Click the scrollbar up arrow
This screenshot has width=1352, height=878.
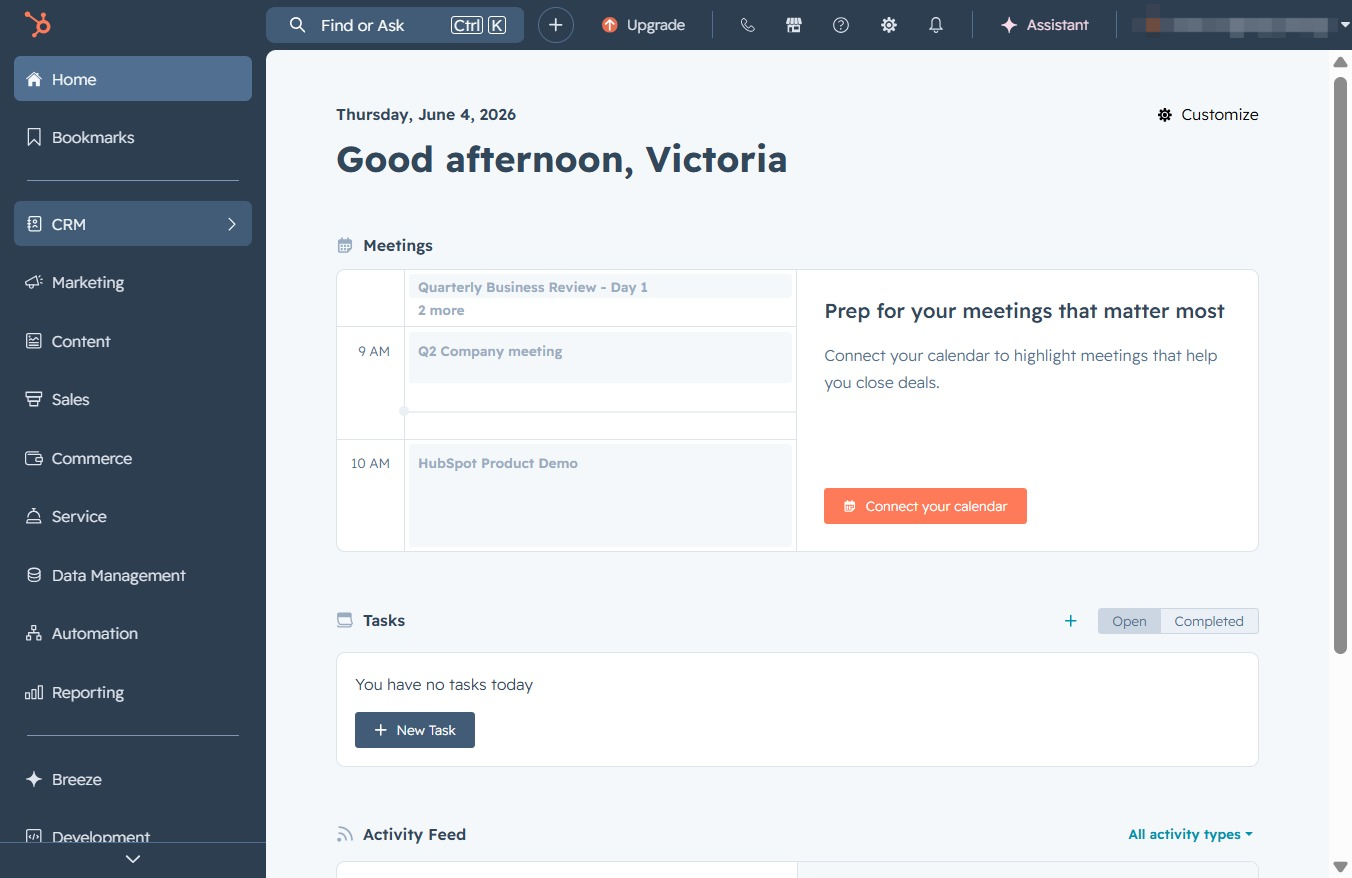point(1341,62)
